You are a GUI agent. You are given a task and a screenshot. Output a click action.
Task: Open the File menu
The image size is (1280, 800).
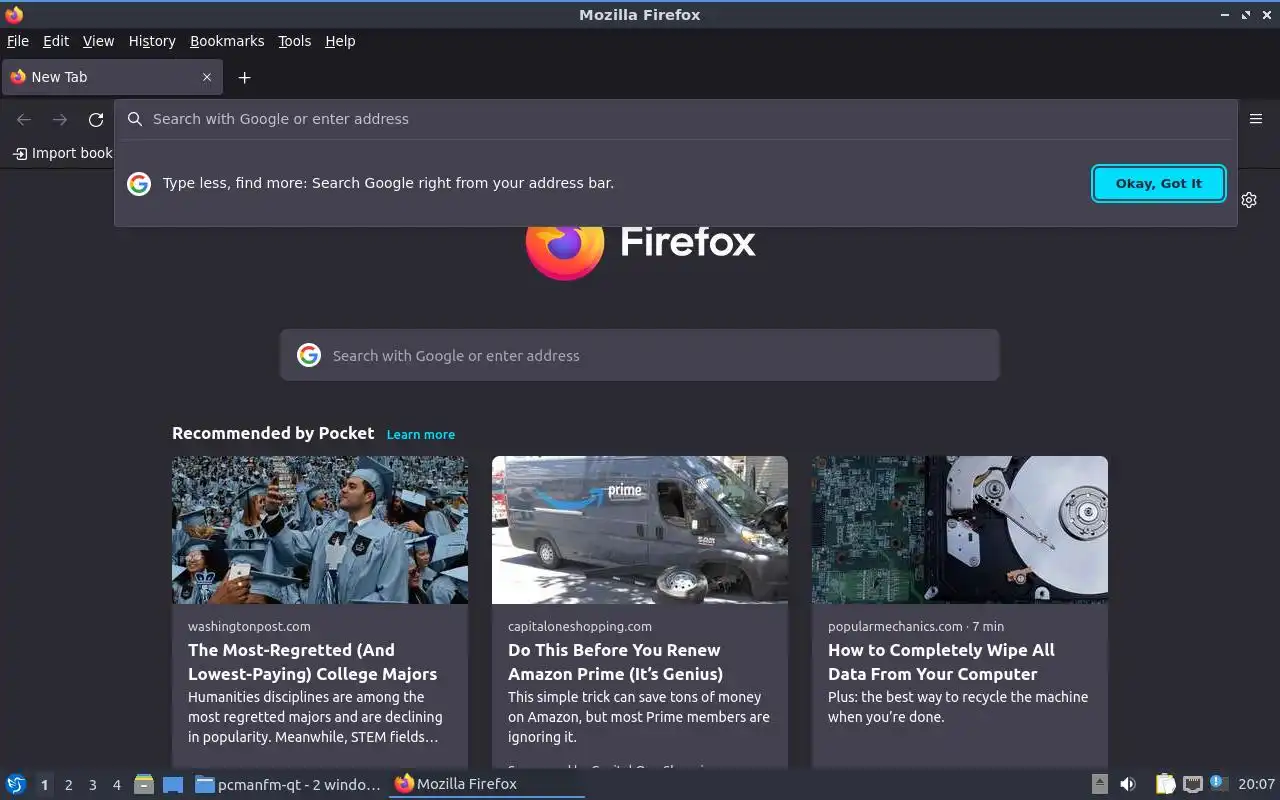18,41
